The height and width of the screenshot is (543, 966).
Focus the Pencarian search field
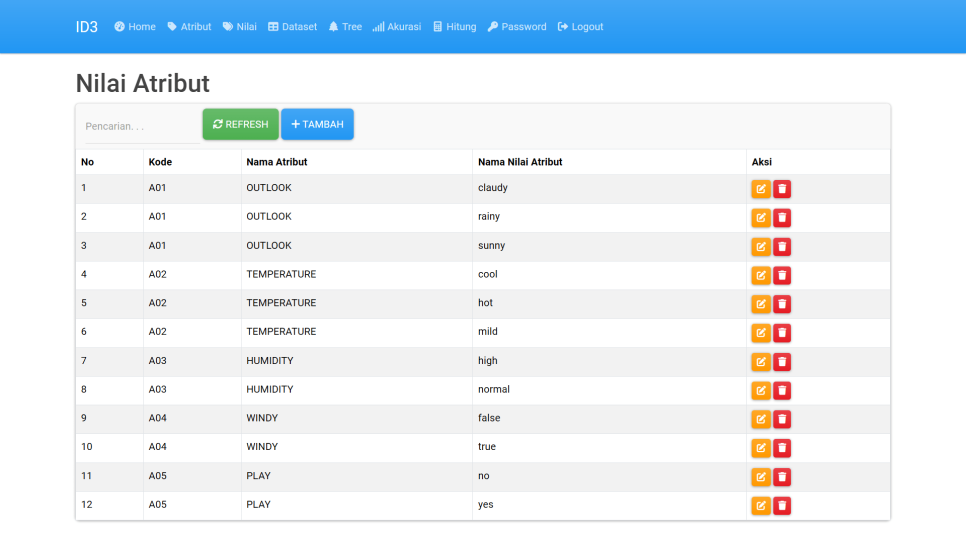click(x=138, y=127)
